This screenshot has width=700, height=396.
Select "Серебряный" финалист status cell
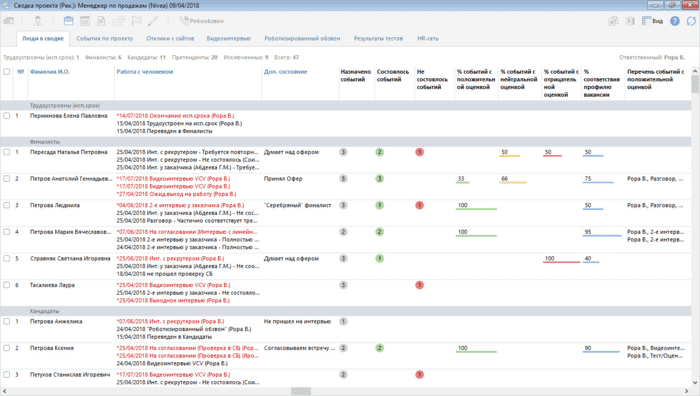(297, 205)
